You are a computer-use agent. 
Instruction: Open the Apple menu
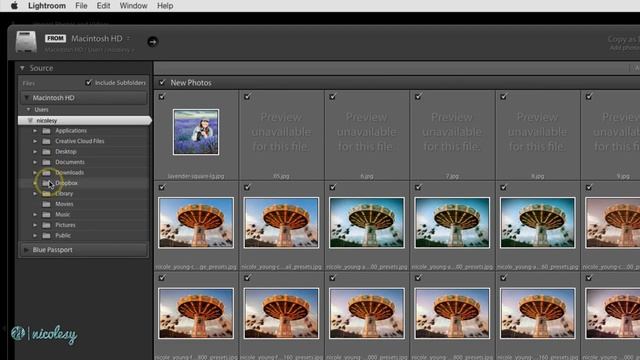tap(14, 6)
